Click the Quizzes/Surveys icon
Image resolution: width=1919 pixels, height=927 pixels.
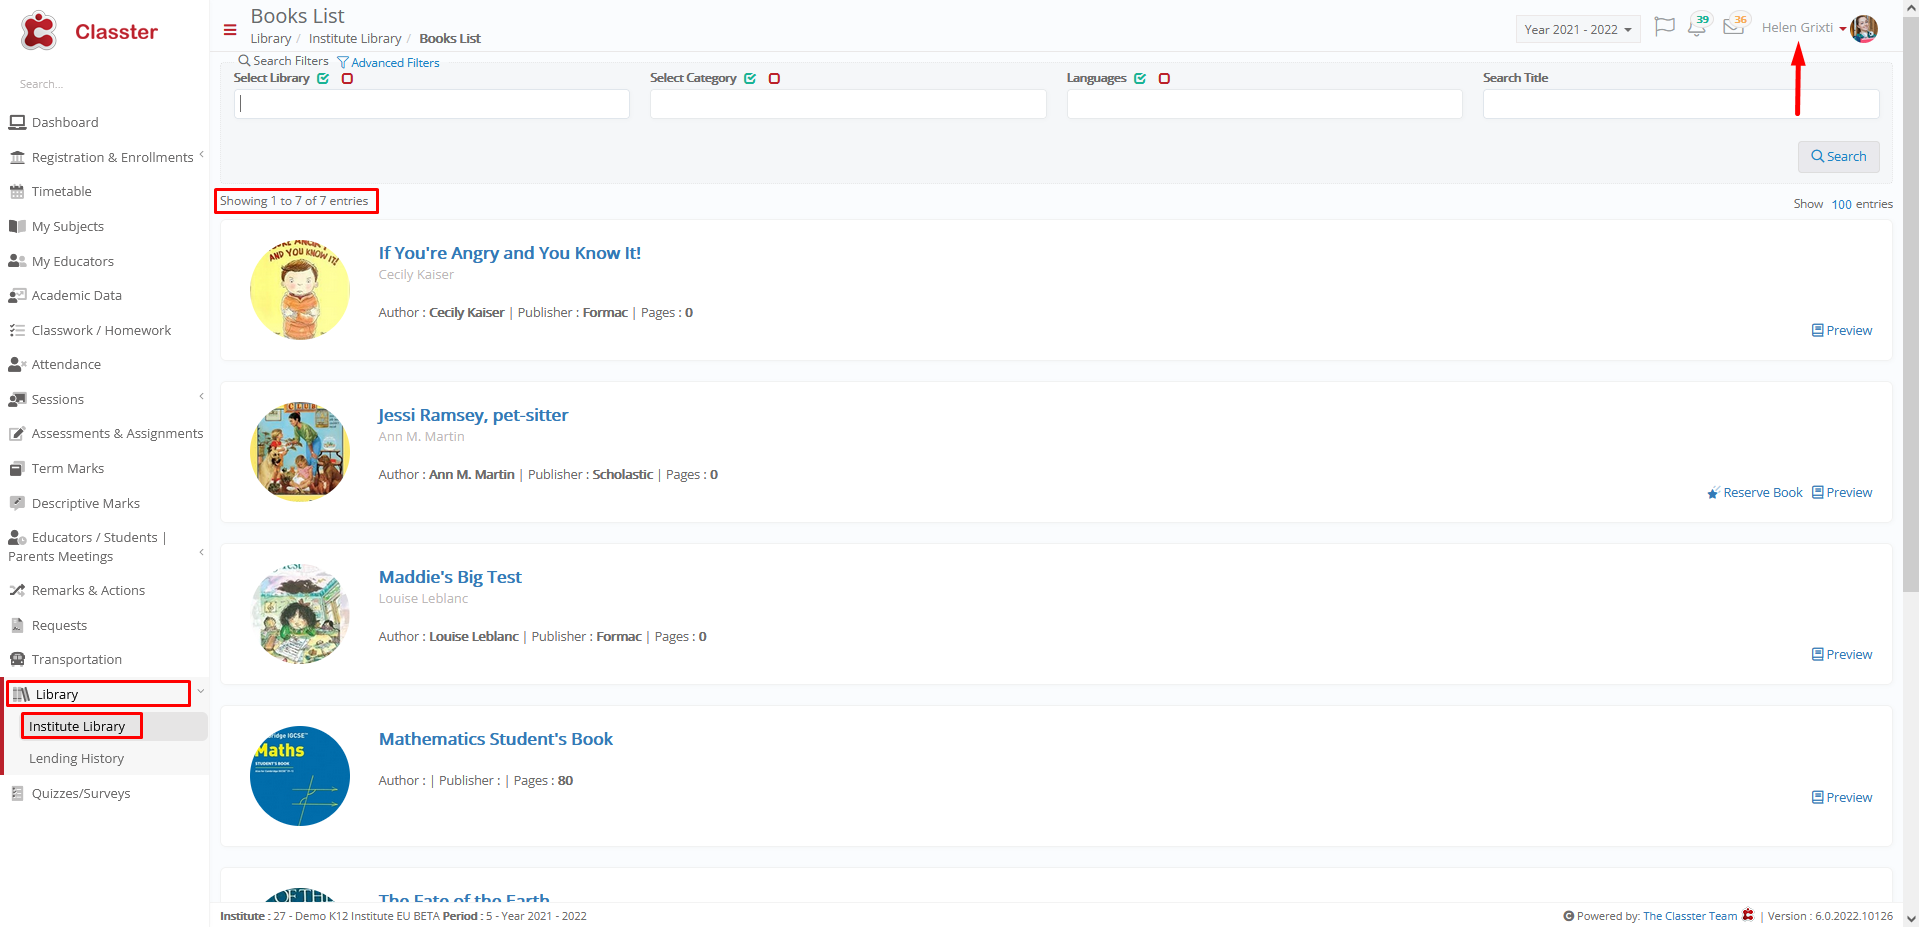(17, 793)
